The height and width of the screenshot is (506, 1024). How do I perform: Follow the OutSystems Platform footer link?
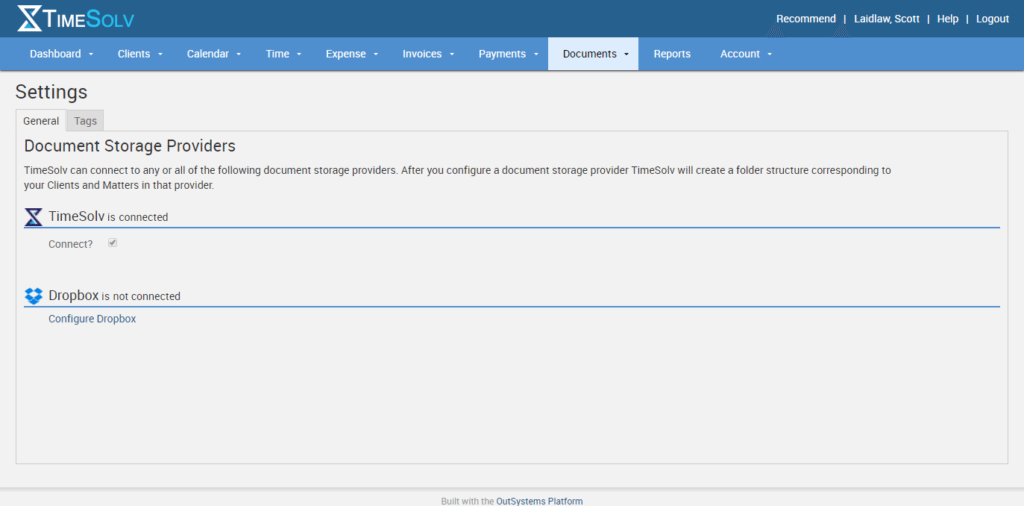(539, 501)
